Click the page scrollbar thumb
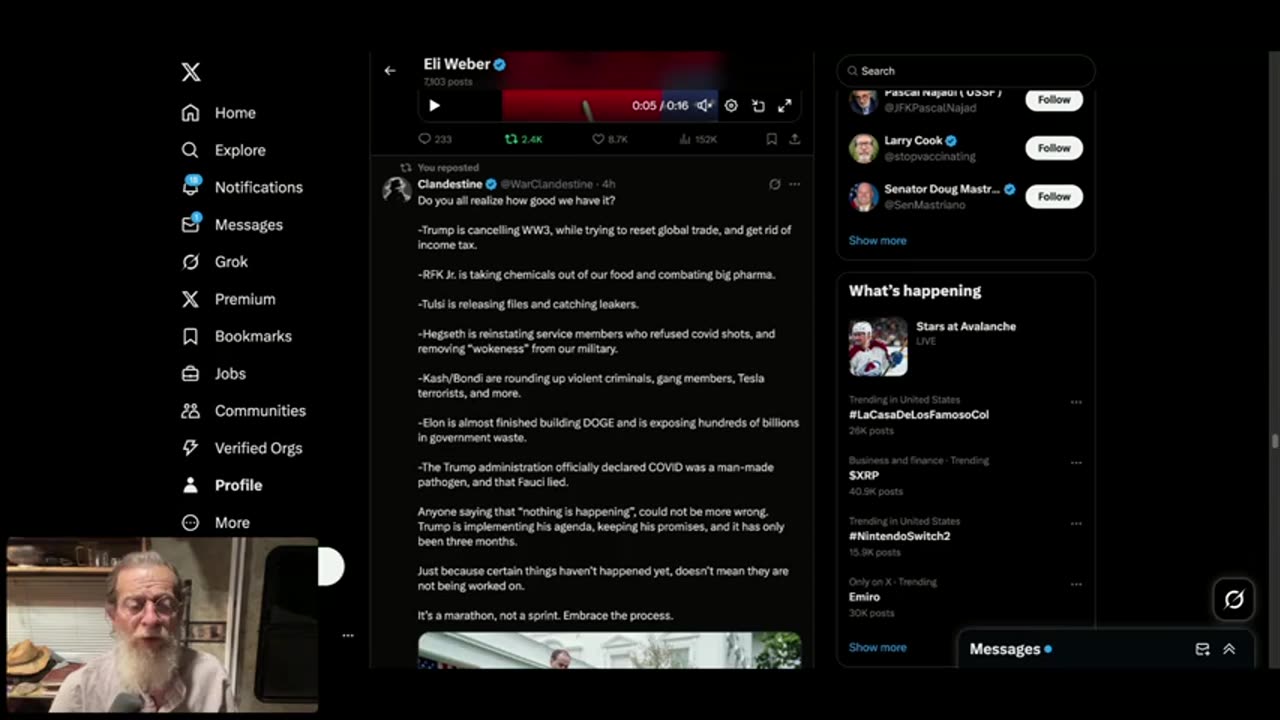Screen dimensions: 1280x720 tap(1274, 442)
